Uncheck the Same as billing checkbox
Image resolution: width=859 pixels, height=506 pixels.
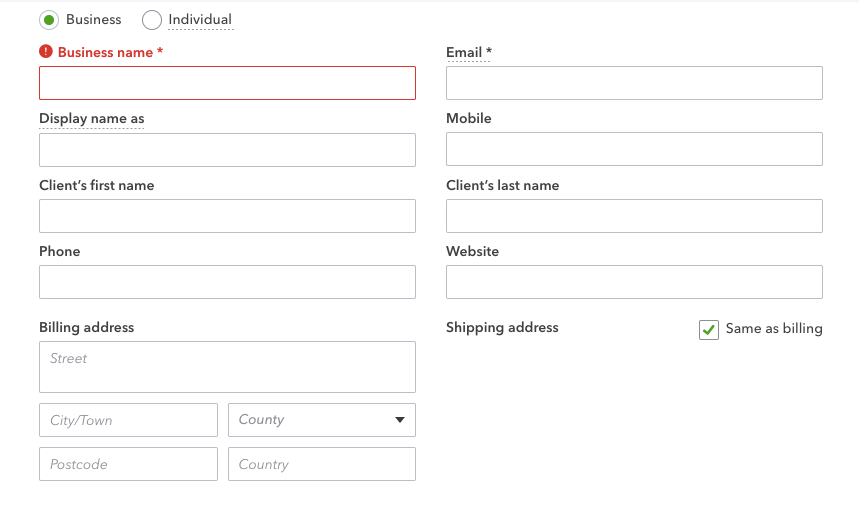pos(709,329)
